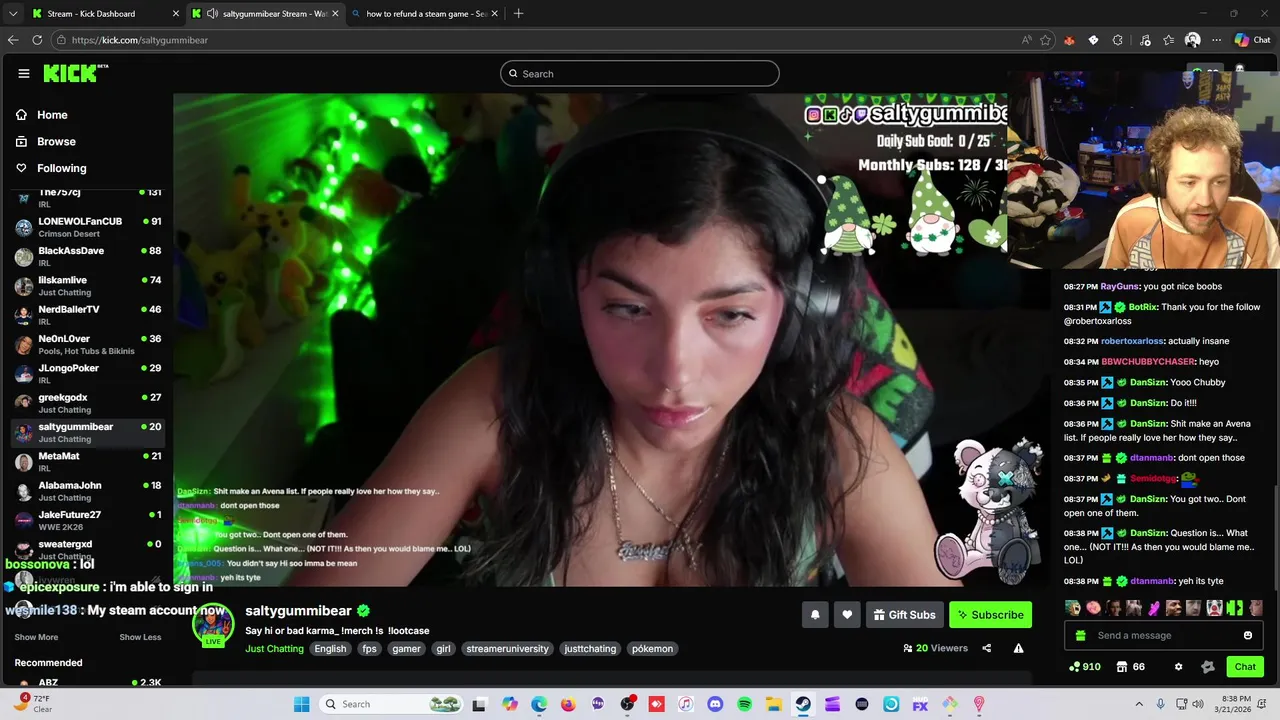Open AlabamaJohn channel
1280x720 pixels.
tap(88, 491)
